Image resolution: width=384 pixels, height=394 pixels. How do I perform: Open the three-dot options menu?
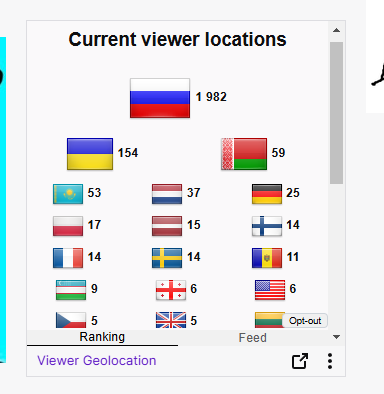pyautogui.click(x=330, y=361)
